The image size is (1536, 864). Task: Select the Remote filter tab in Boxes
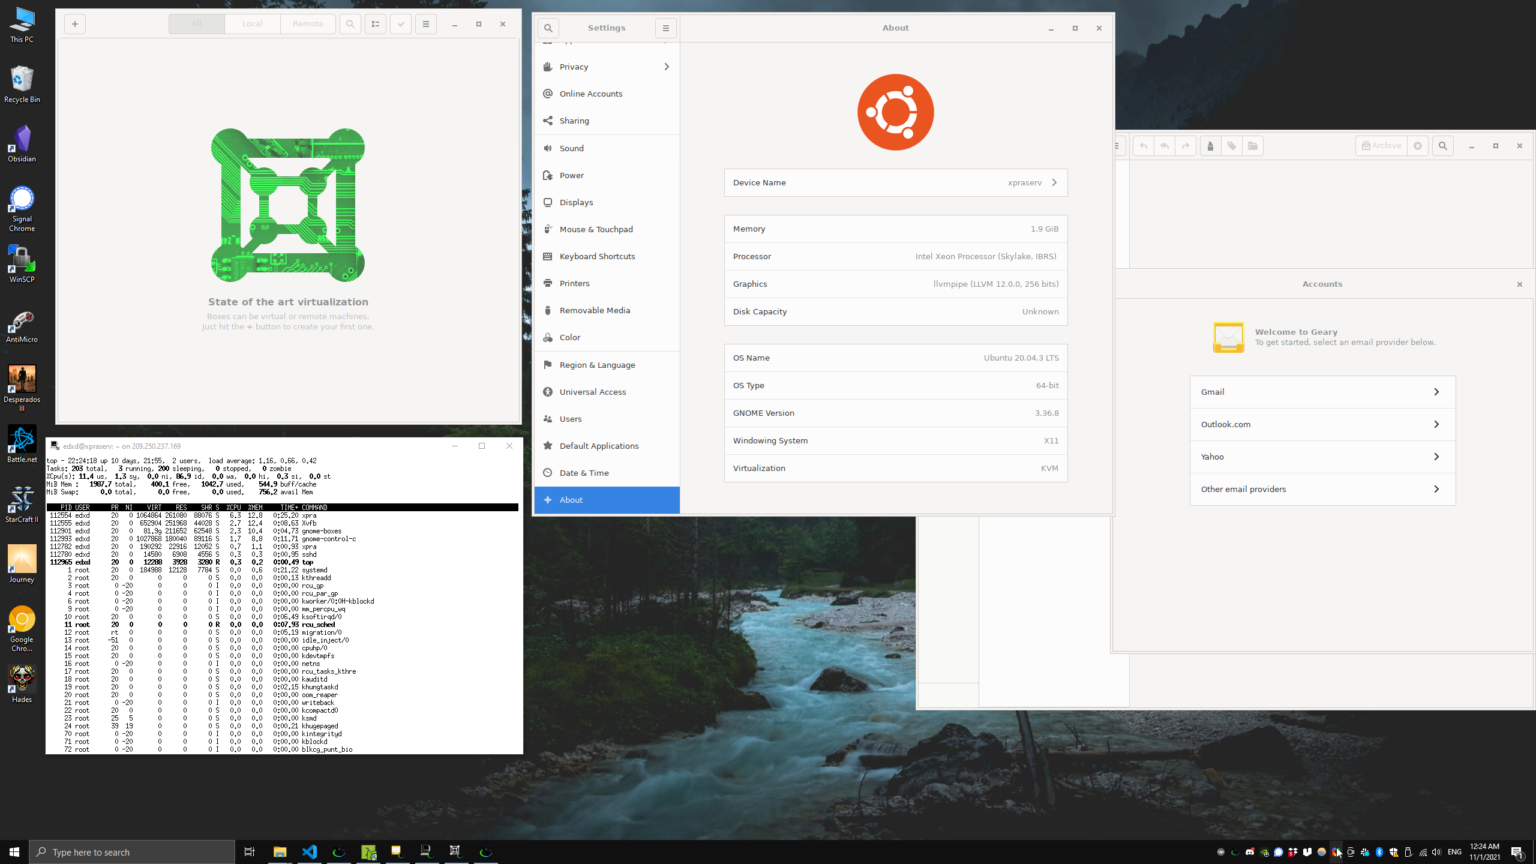pos(308,24)
